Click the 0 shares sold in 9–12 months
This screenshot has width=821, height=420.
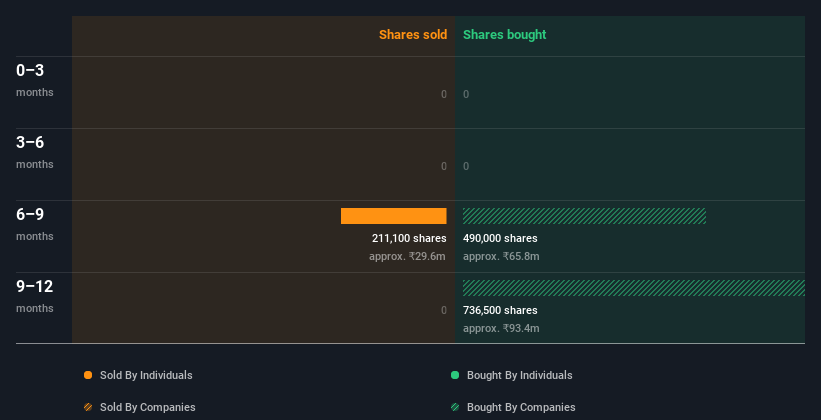pyautogui.click(x=444, y=311)
